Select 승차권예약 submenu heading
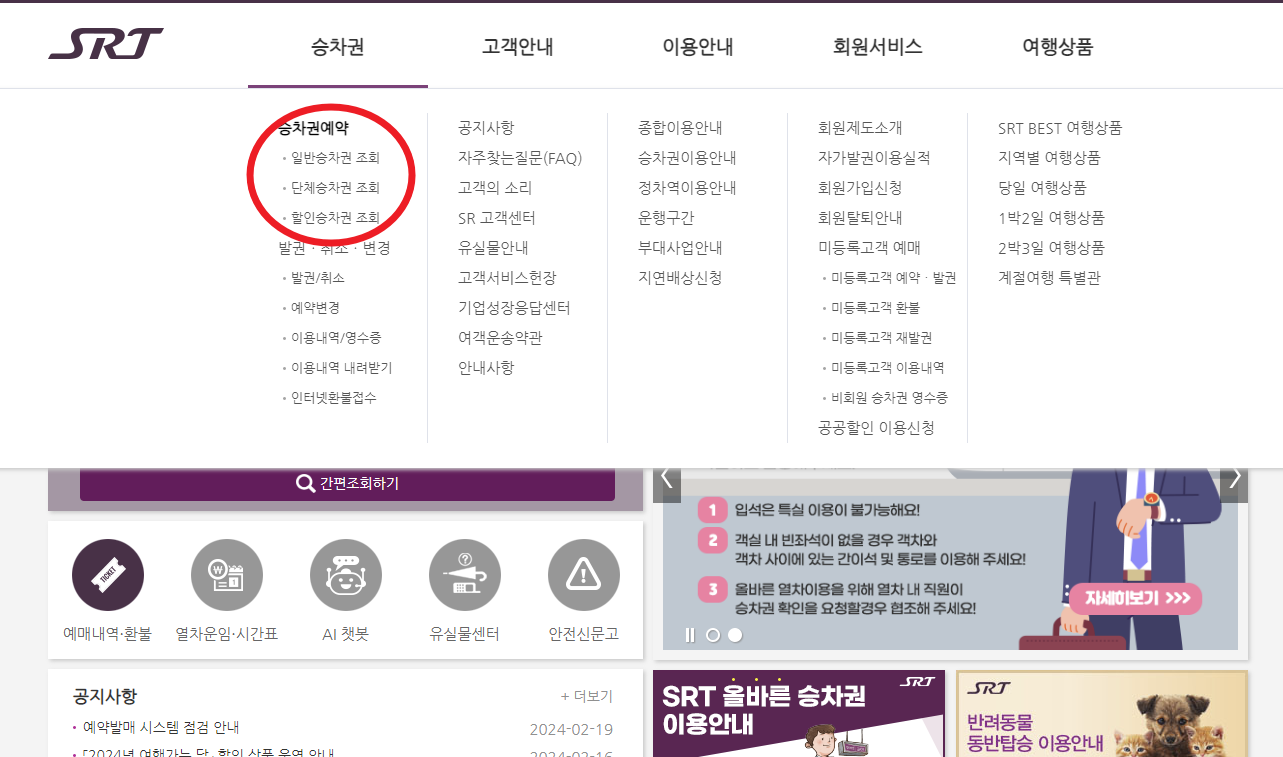Screen dimensions: 1283x757 point(314,128)
